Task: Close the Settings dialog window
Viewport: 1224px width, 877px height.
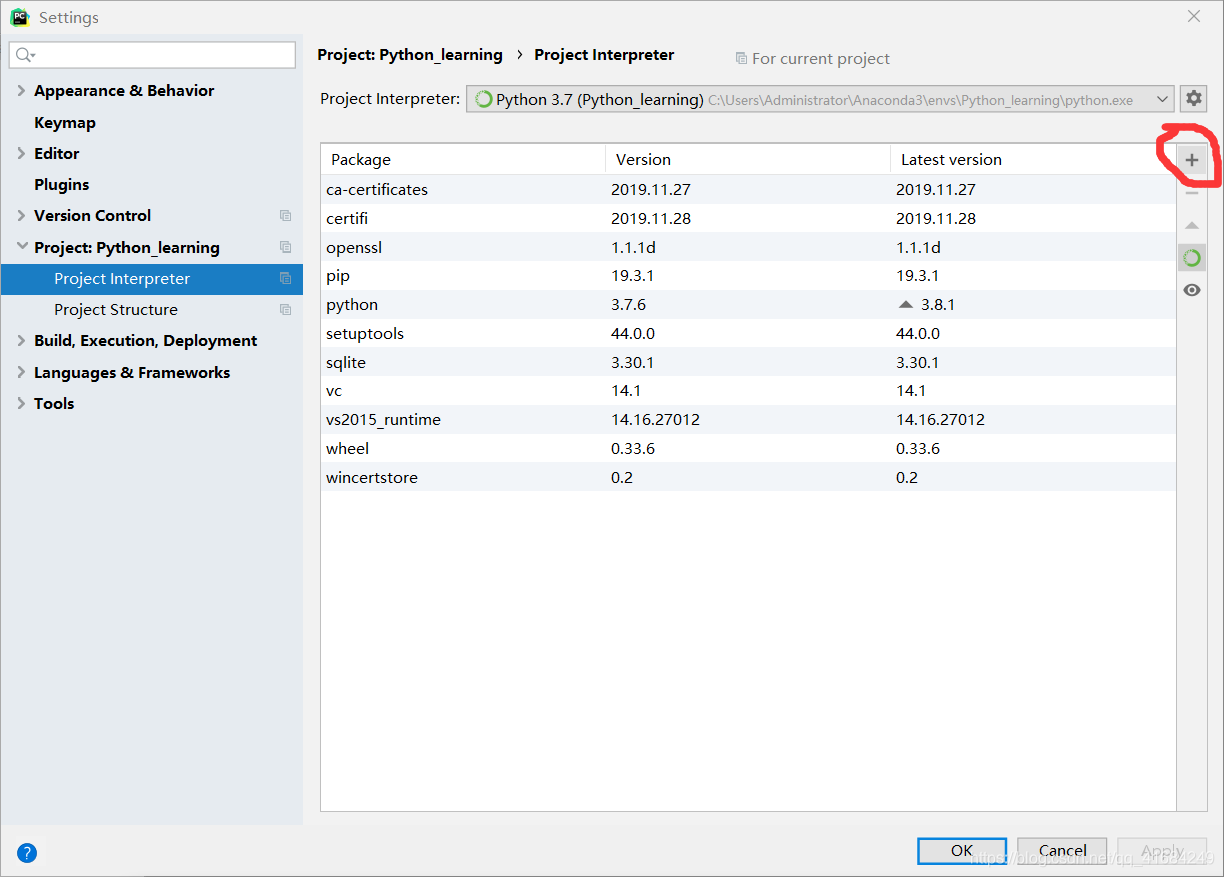Action: click(1194, 16)
